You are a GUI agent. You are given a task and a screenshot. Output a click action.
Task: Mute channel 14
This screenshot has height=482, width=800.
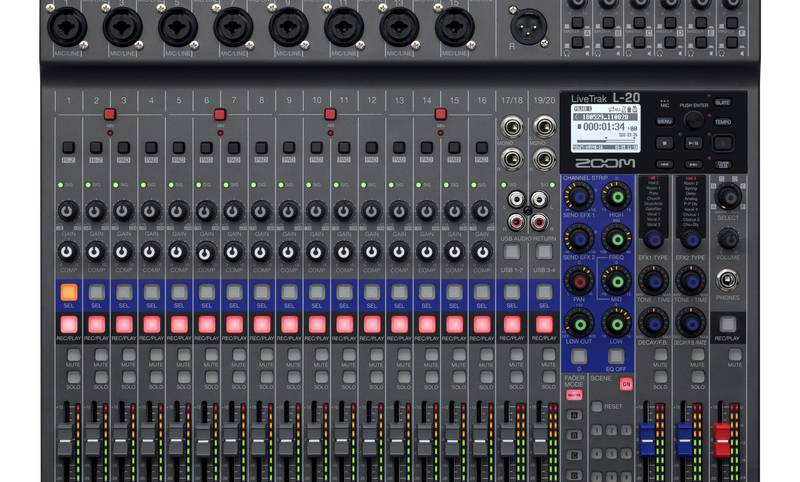(x=432, y=355)
